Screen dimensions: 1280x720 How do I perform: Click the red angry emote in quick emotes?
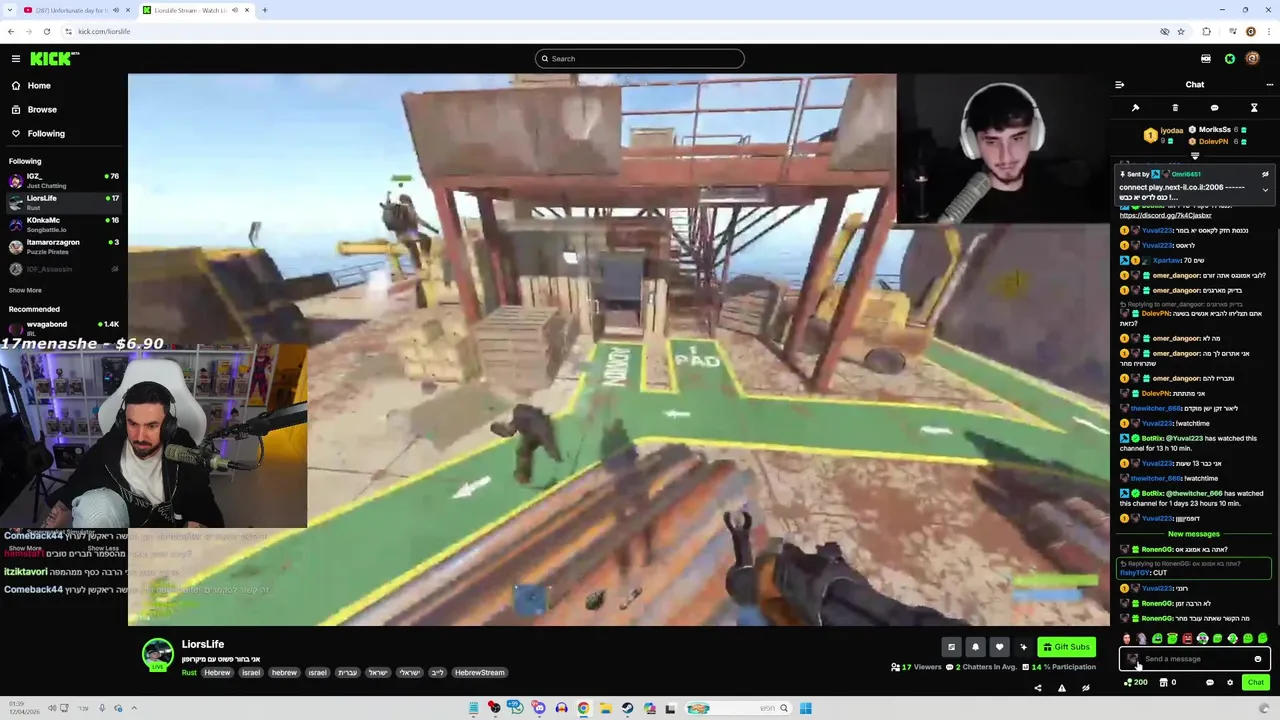tap(1187, 638)
